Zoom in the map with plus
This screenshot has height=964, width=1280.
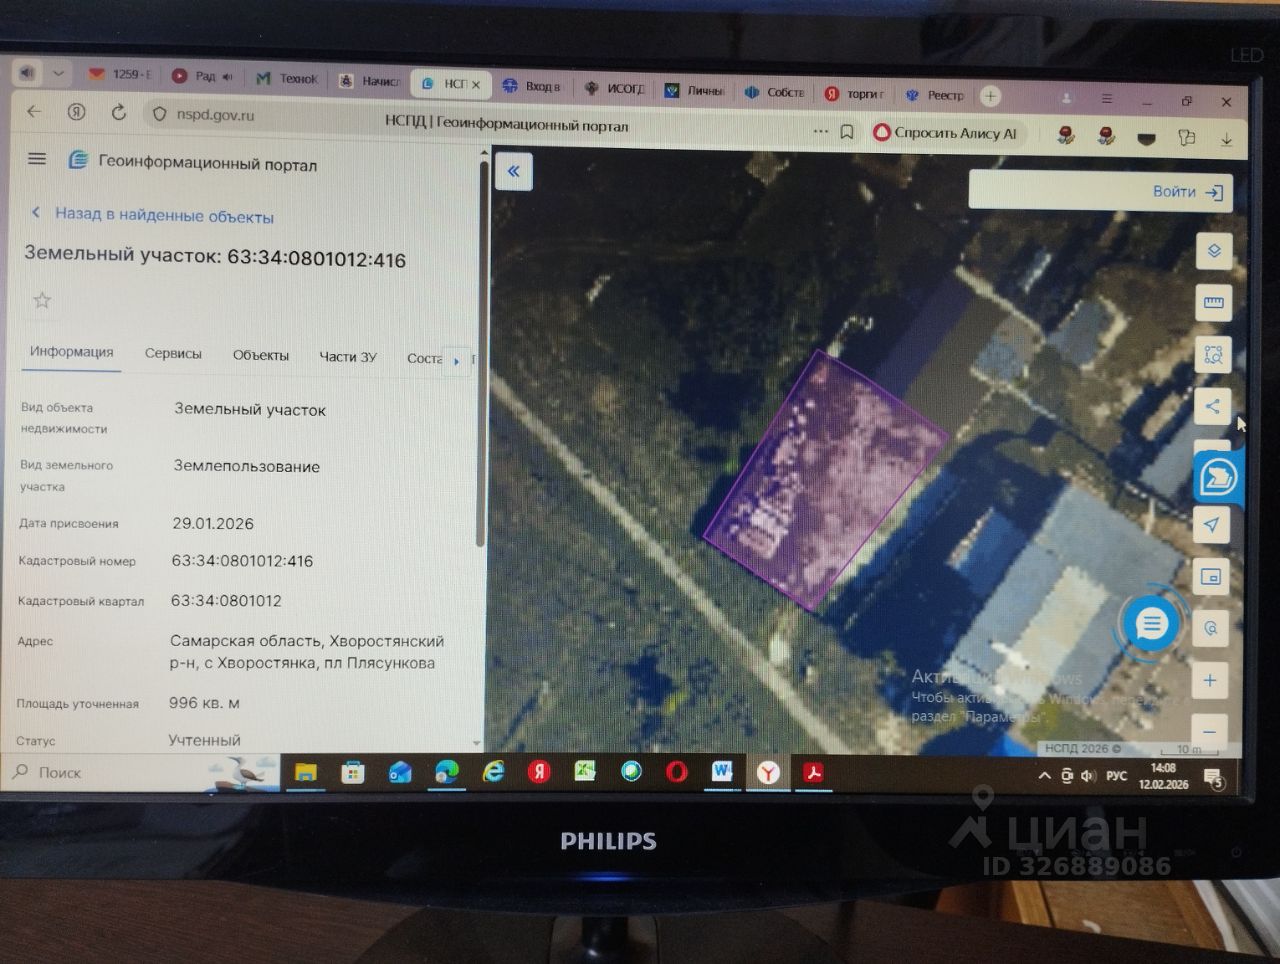1209,681
